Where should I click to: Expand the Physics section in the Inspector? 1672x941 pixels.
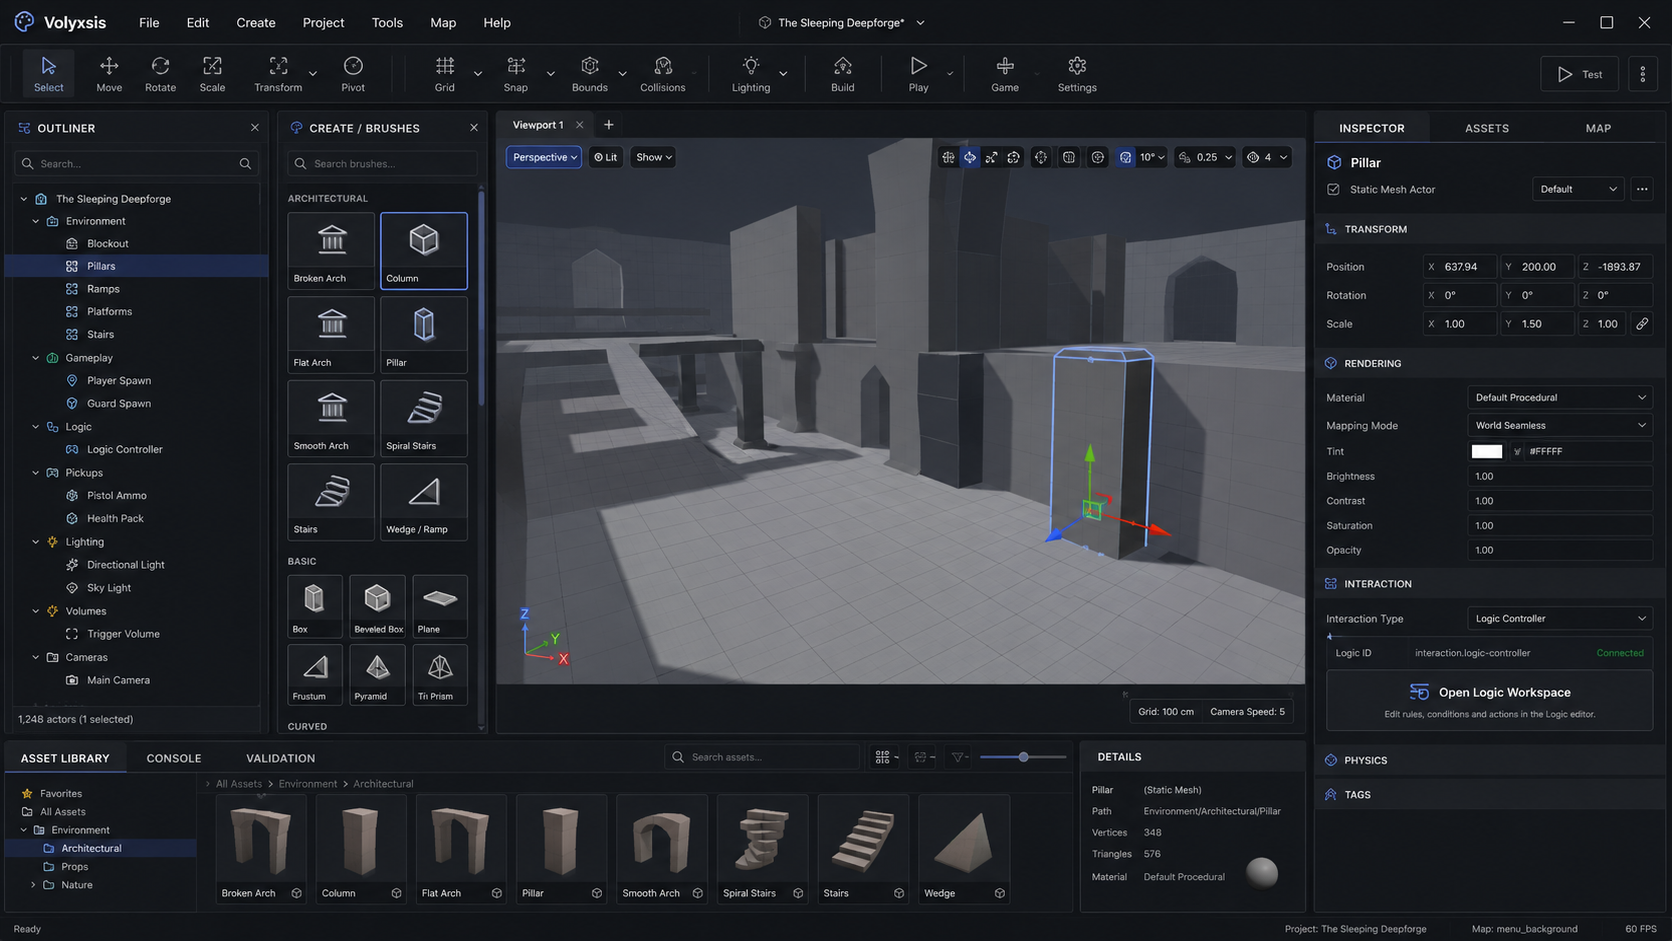(1490, 760)
